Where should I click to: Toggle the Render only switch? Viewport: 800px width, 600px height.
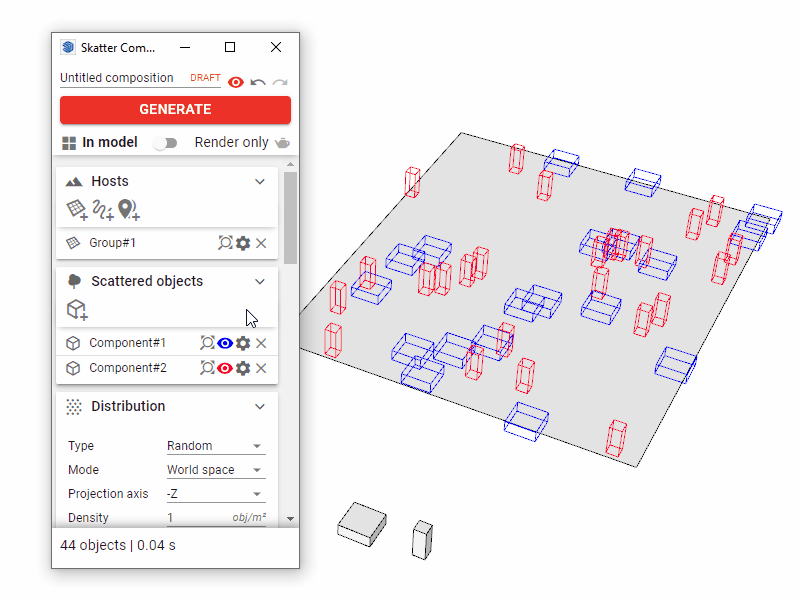click(165, 143)
